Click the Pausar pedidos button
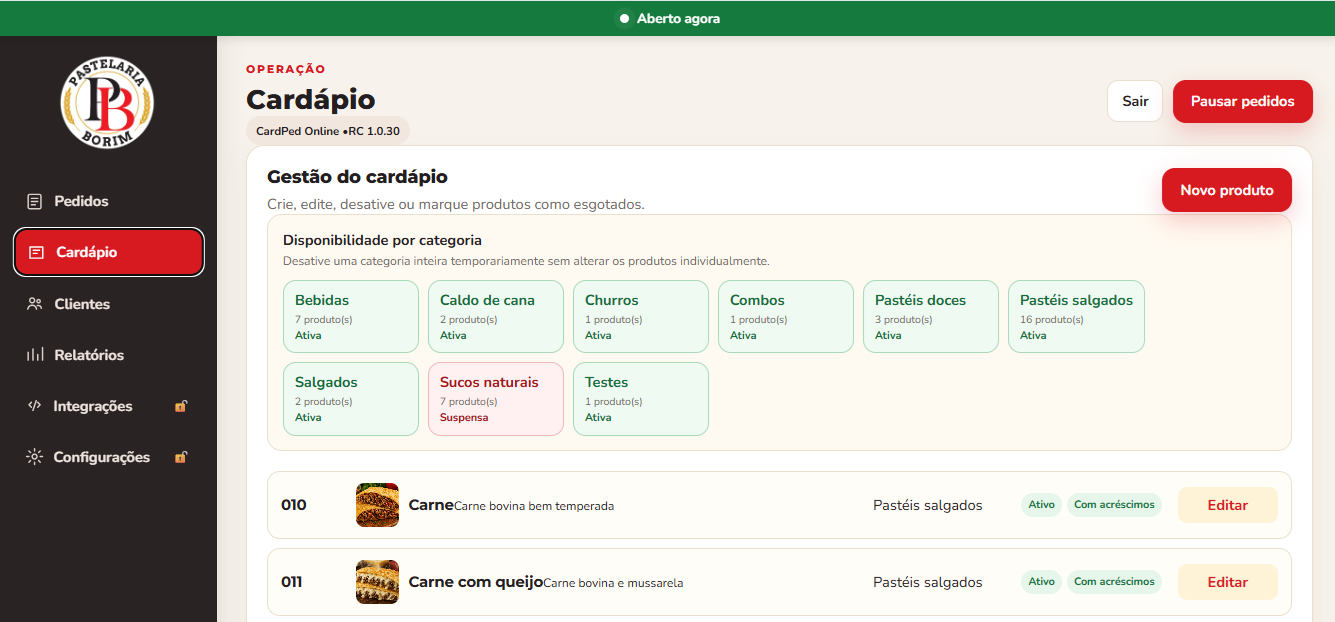1335x622 pixels. coord(1243,101)
